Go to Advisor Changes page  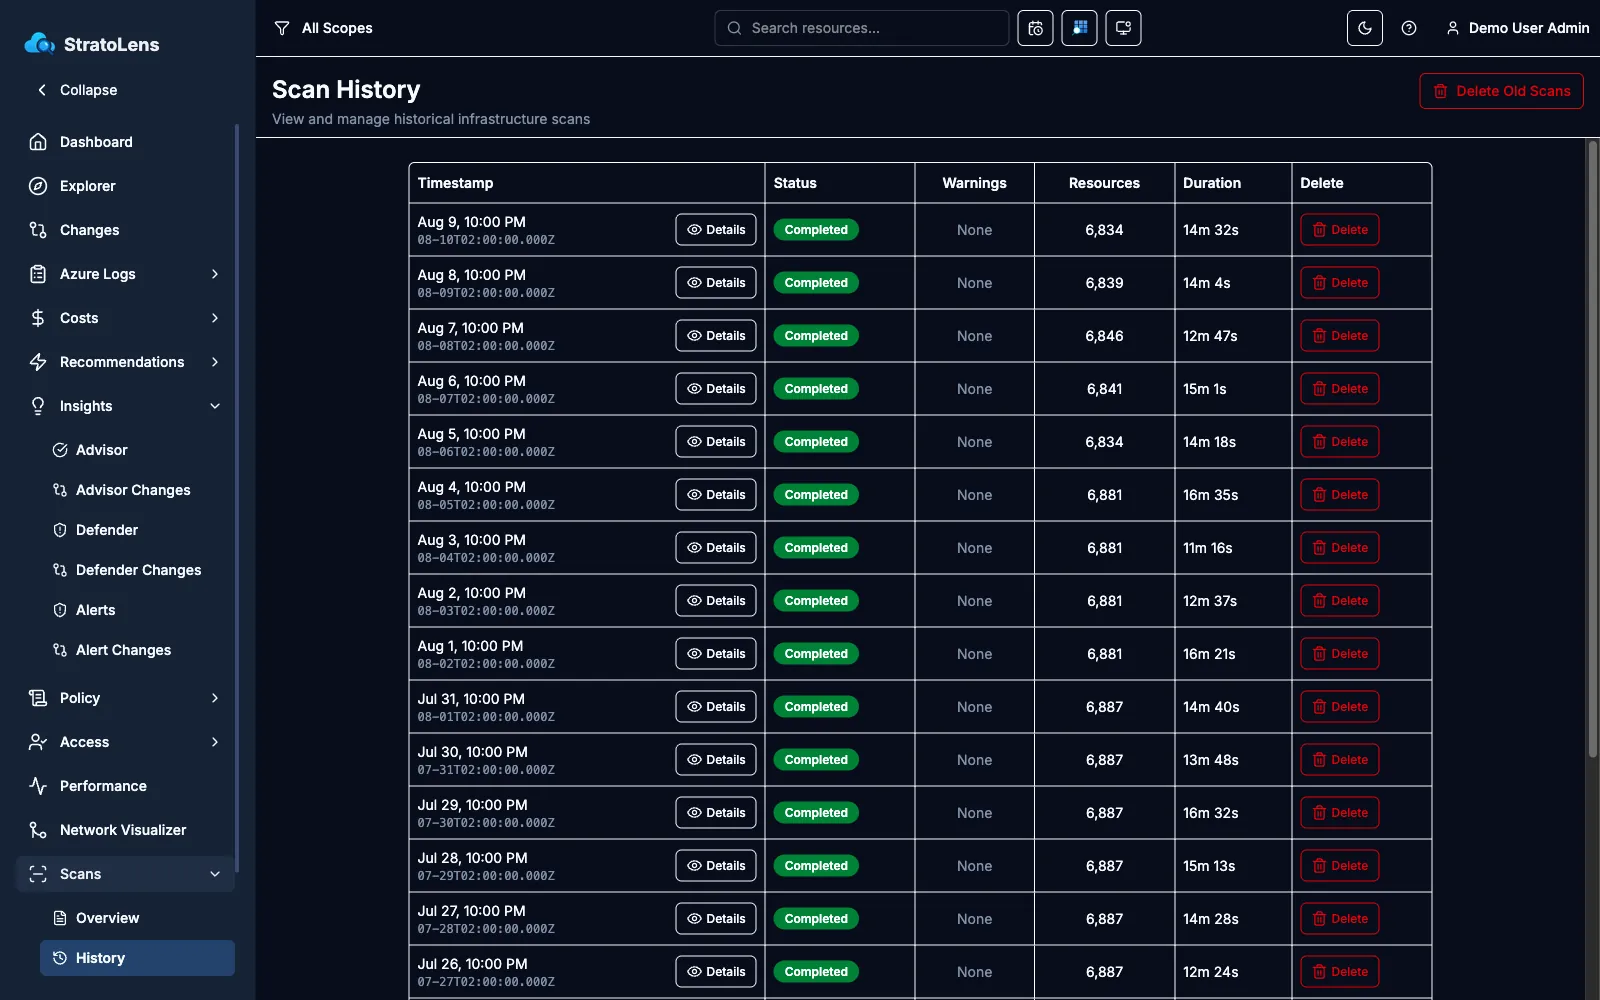(133, 490)
